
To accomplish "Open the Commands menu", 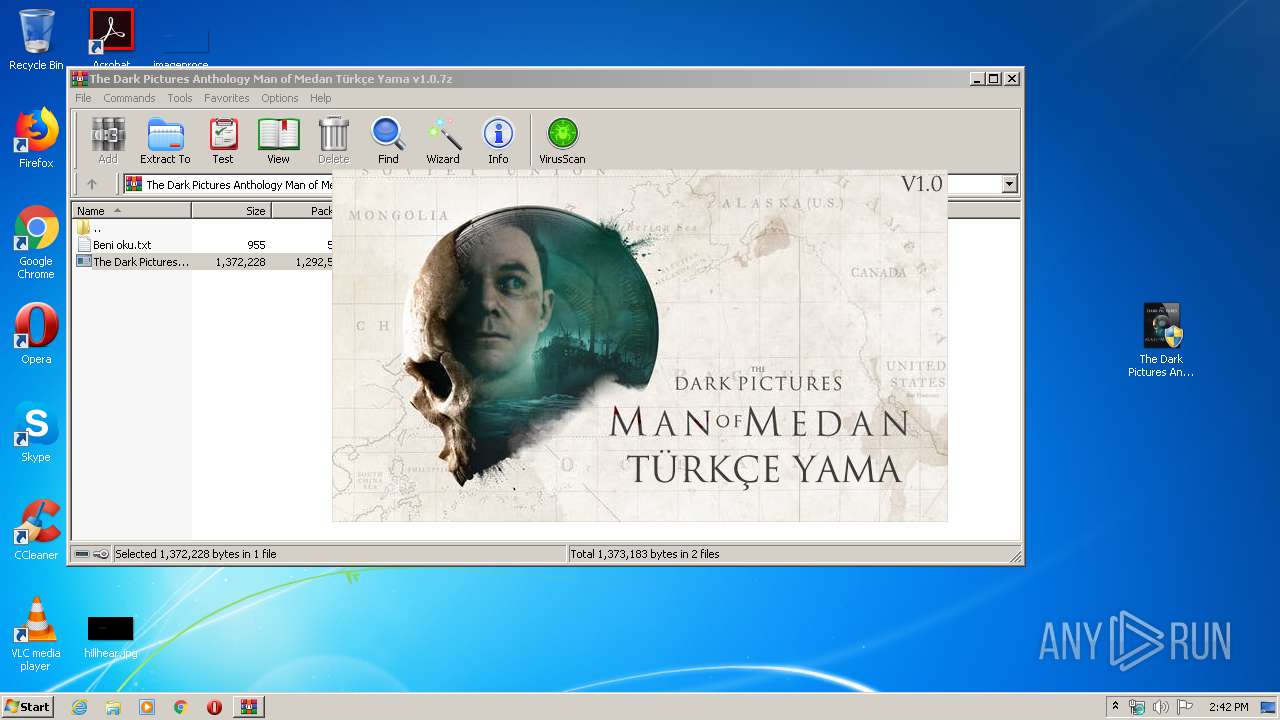I will point(129,98).
